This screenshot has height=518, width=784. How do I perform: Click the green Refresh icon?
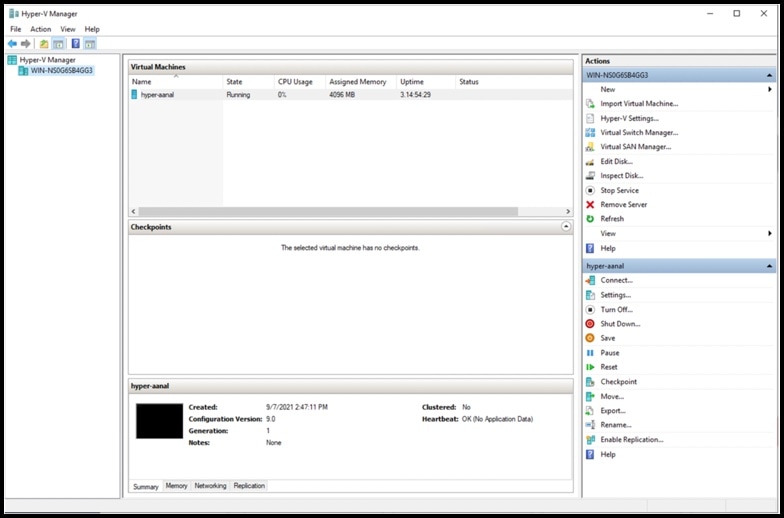[x=590, y=218]
